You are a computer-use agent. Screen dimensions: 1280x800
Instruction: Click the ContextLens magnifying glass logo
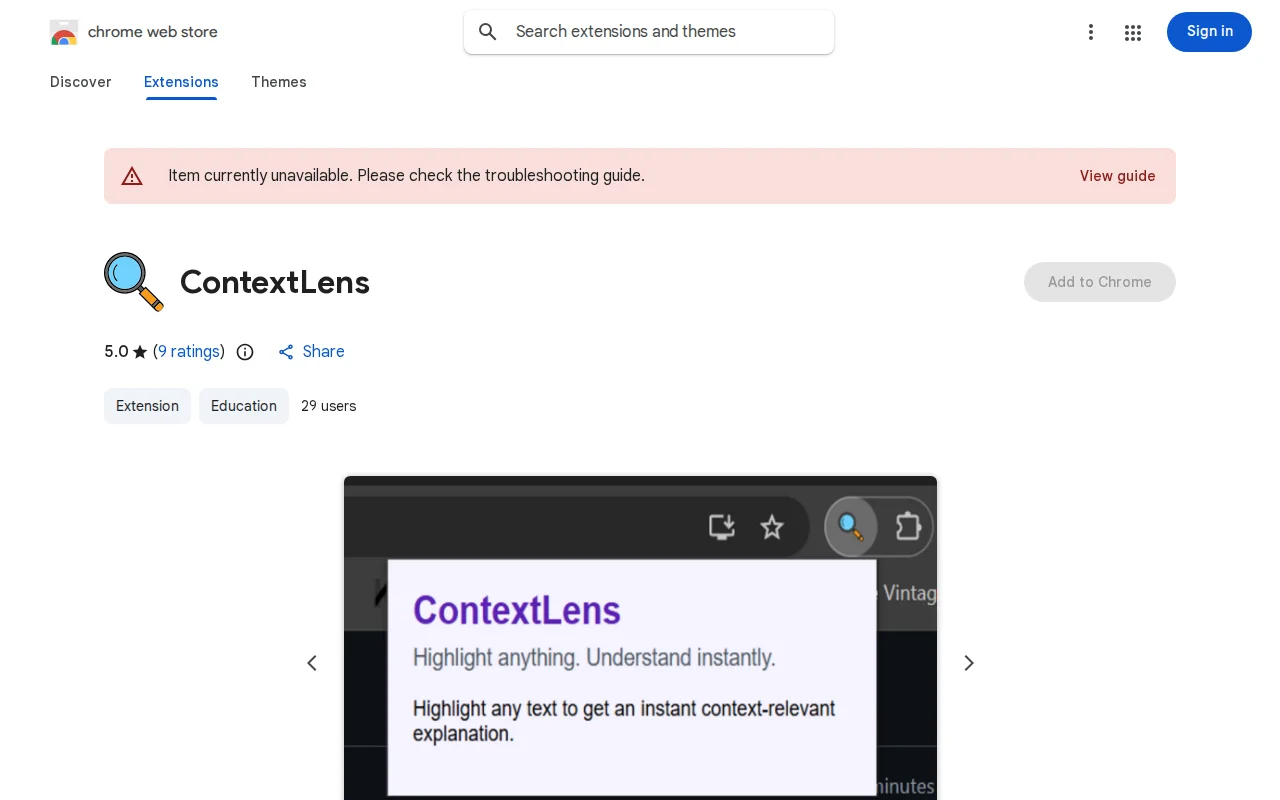[x=134, y=282]
